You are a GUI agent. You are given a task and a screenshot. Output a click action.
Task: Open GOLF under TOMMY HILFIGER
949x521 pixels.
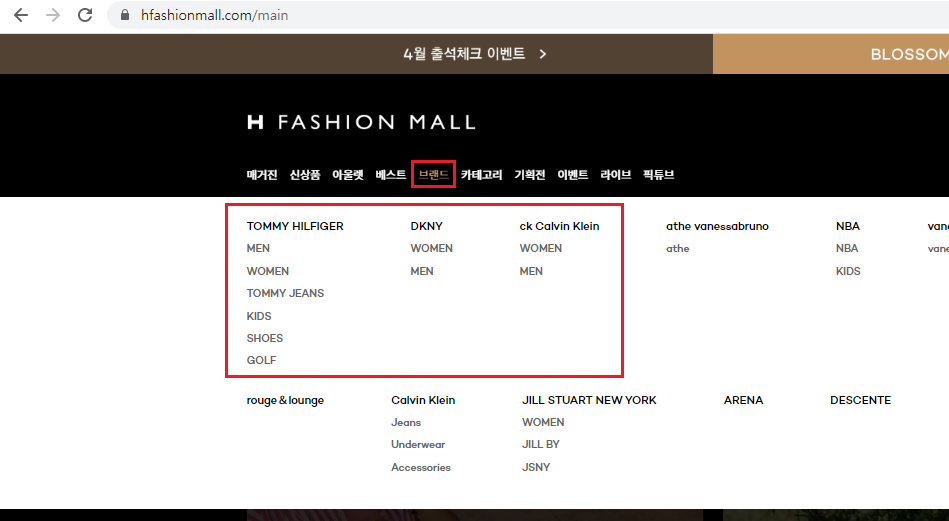[261, 361]
